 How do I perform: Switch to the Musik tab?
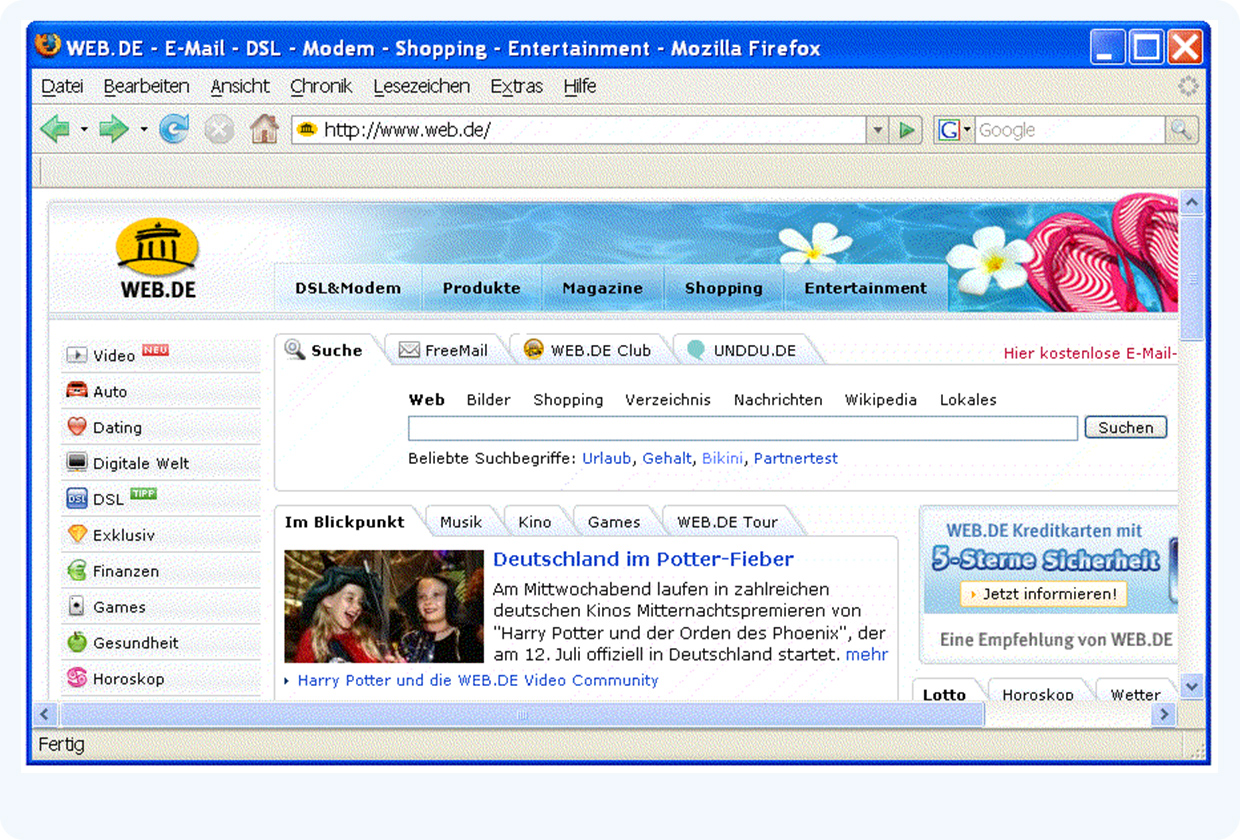(x=462, y=521)
